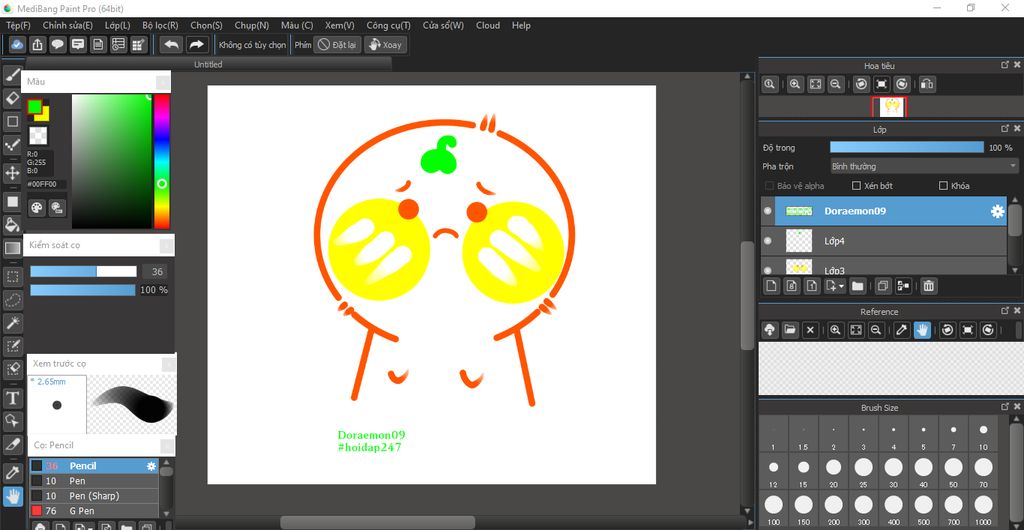
Task: Open a reference image with the folder icon
Action: [x=790, y=330]
